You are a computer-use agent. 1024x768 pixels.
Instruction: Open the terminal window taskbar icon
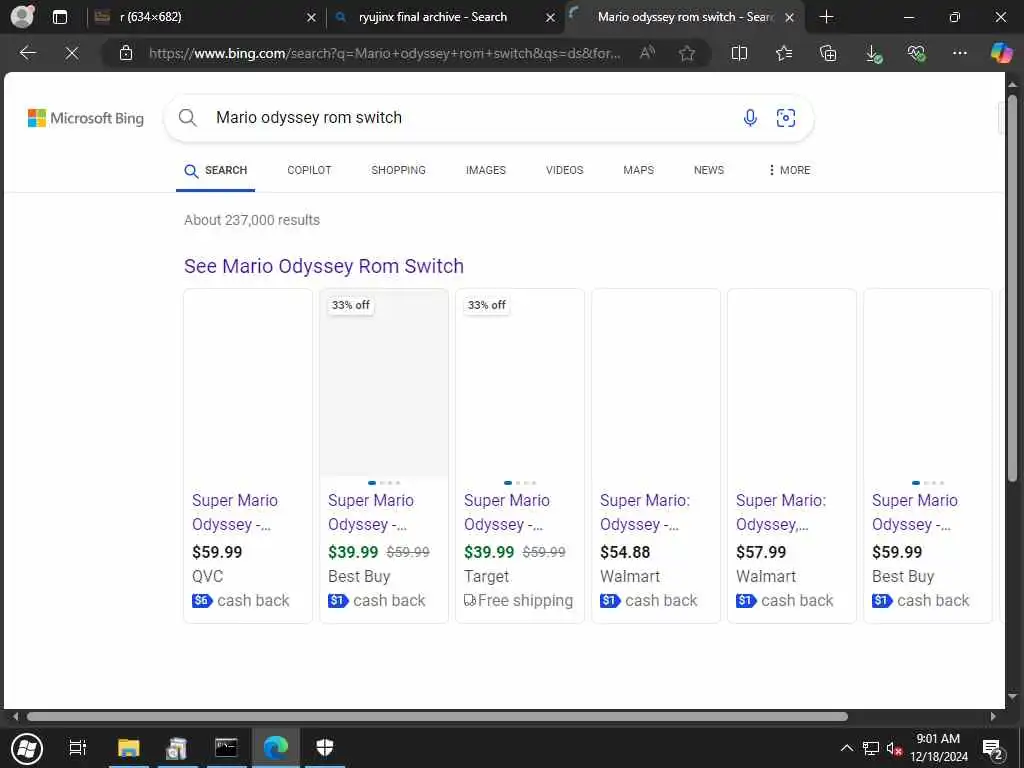click(226, 748)
